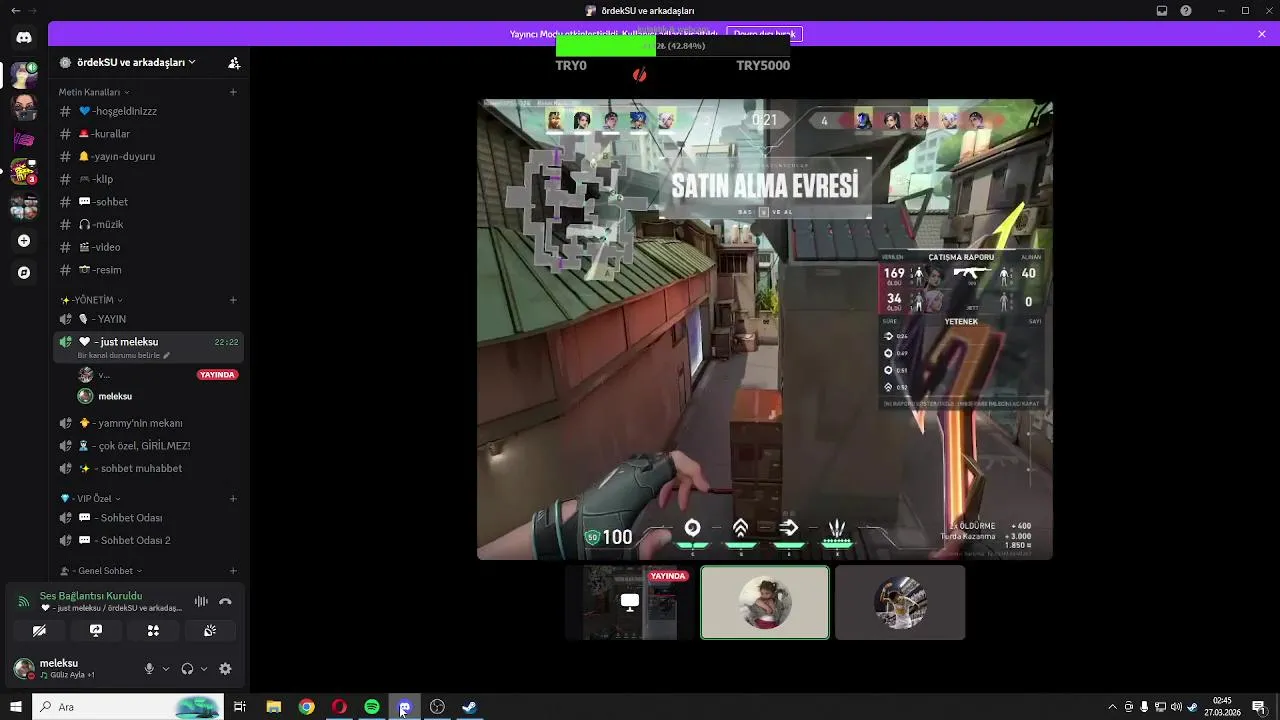
Task: Open the sohbet text channel
Action: (x=148, y=202)
